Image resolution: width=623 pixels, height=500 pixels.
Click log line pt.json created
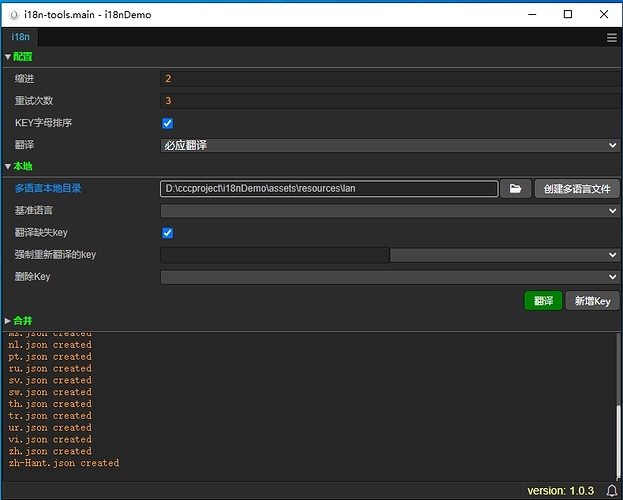pyautogui.click(x=50, y=357)
